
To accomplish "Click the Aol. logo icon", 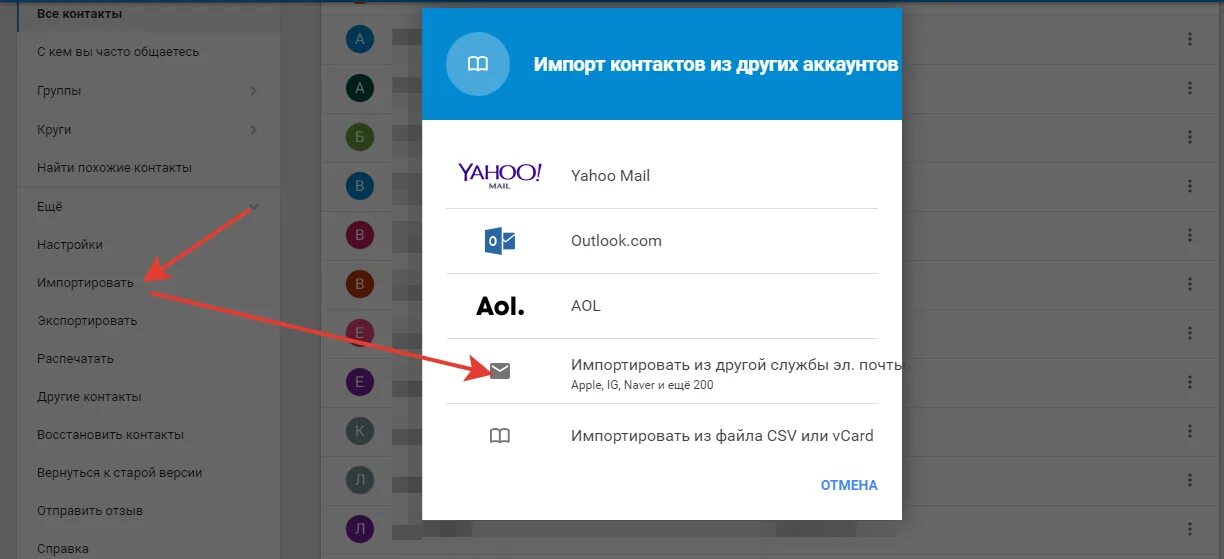I will [500, 306].
